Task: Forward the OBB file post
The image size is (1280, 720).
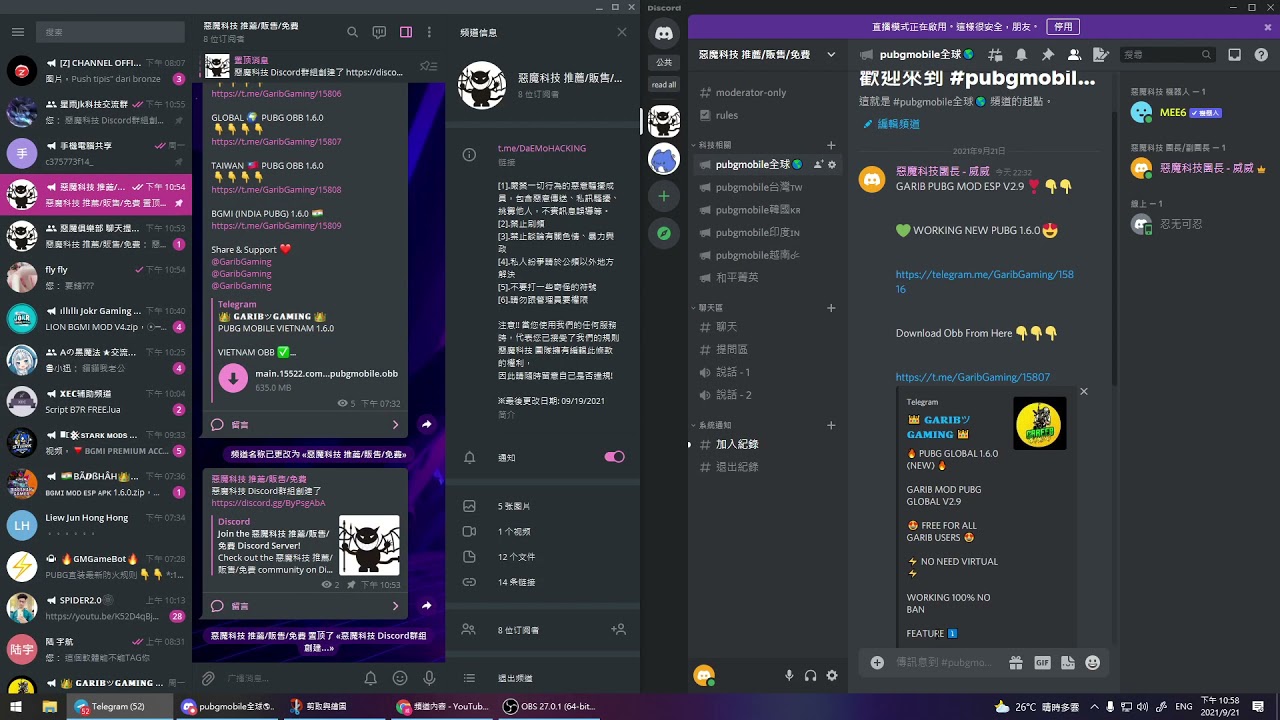Action: tap(426, 425)
